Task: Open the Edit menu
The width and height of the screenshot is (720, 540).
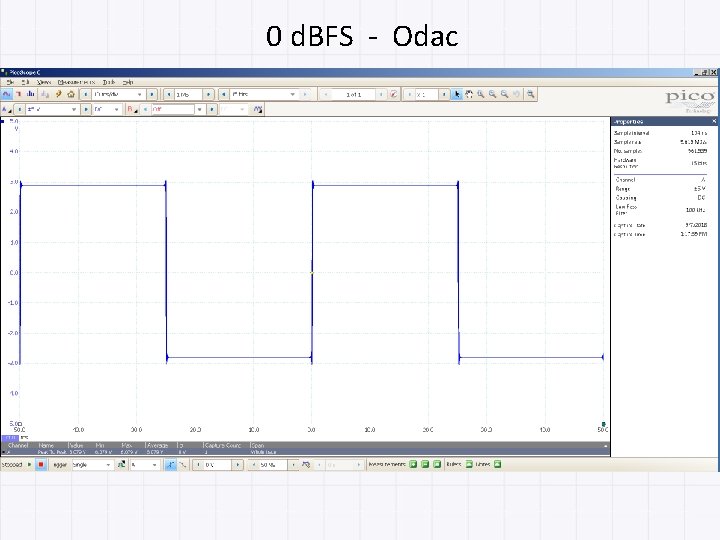Action: (x=25, y=82)
